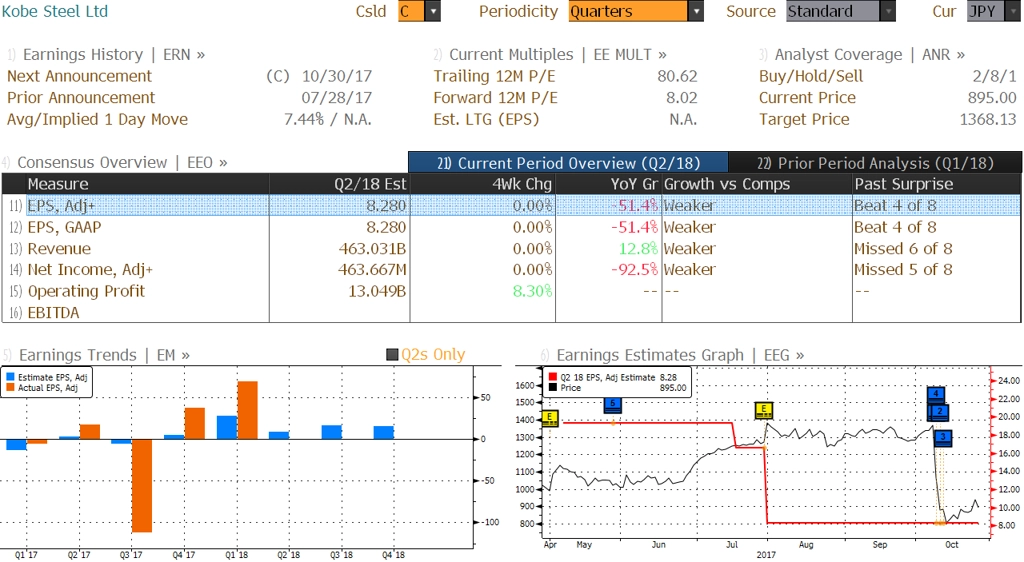Select blue marker 2 on estimates graph
Viewport: 1024px width, 562px height.
point(939,412)
